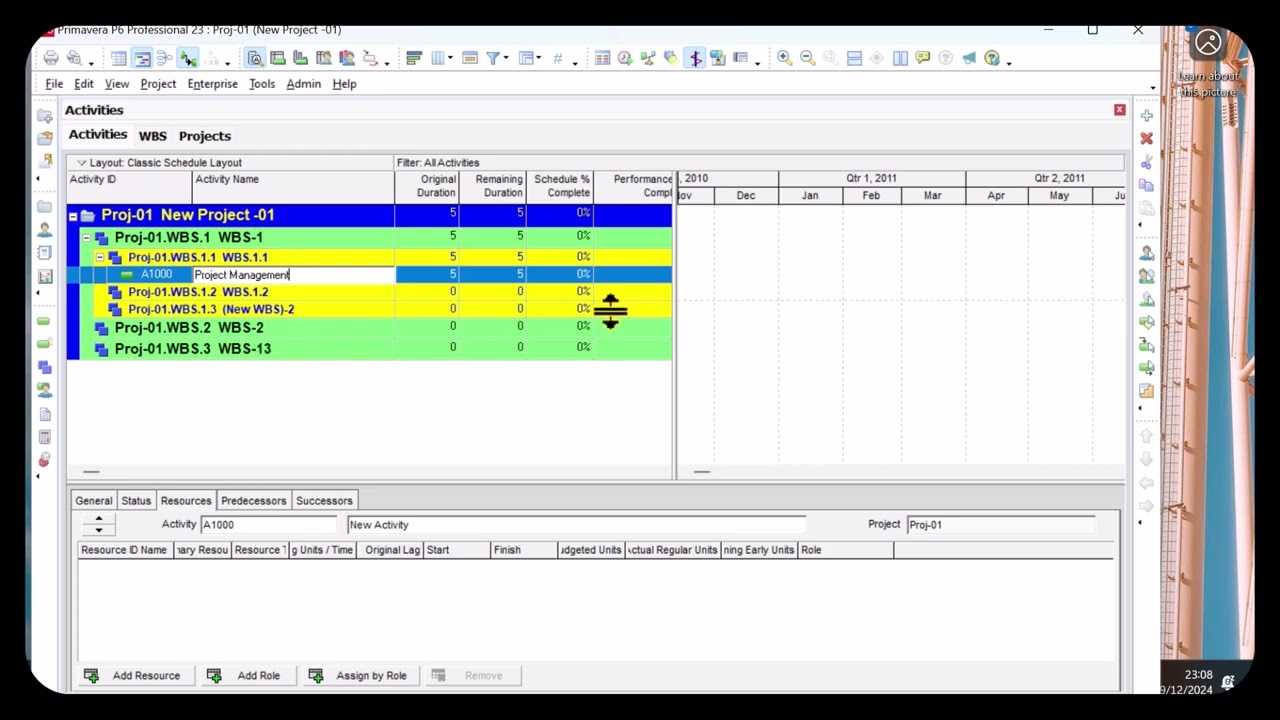Open the Tools menu
The width and height of the screenshot is (1280, 720).
point(262,84)
